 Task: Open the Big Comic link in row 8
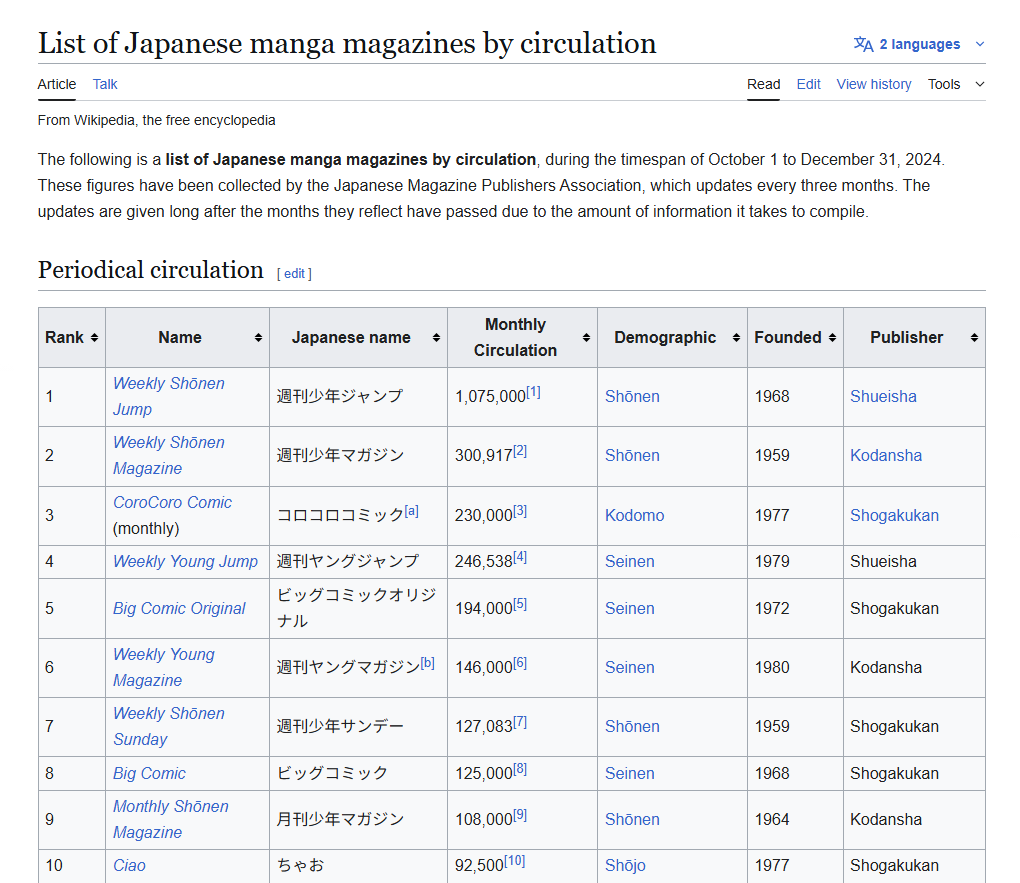coord(149,774)
